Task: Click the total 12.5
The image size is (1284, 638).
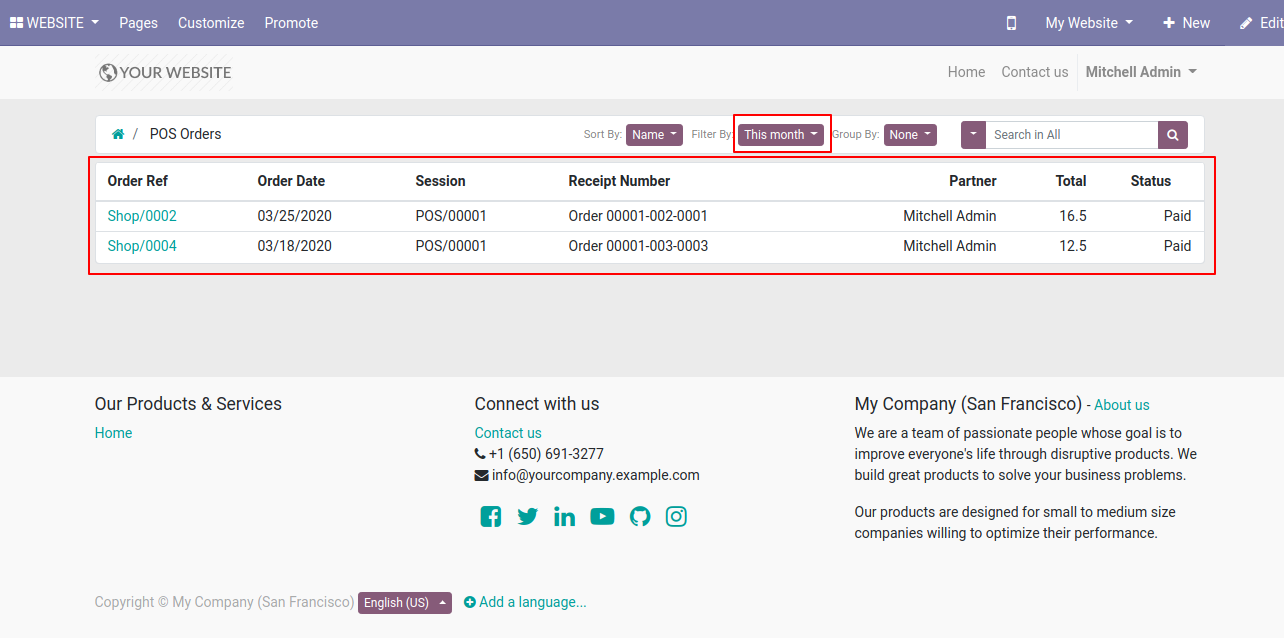Action: coord(1073,246)
